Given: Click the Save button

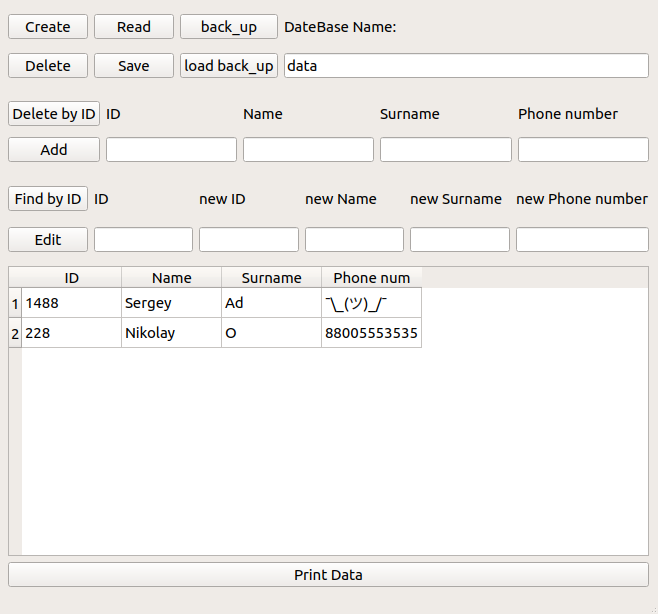Looking at the screenshot, I should 134,65.
